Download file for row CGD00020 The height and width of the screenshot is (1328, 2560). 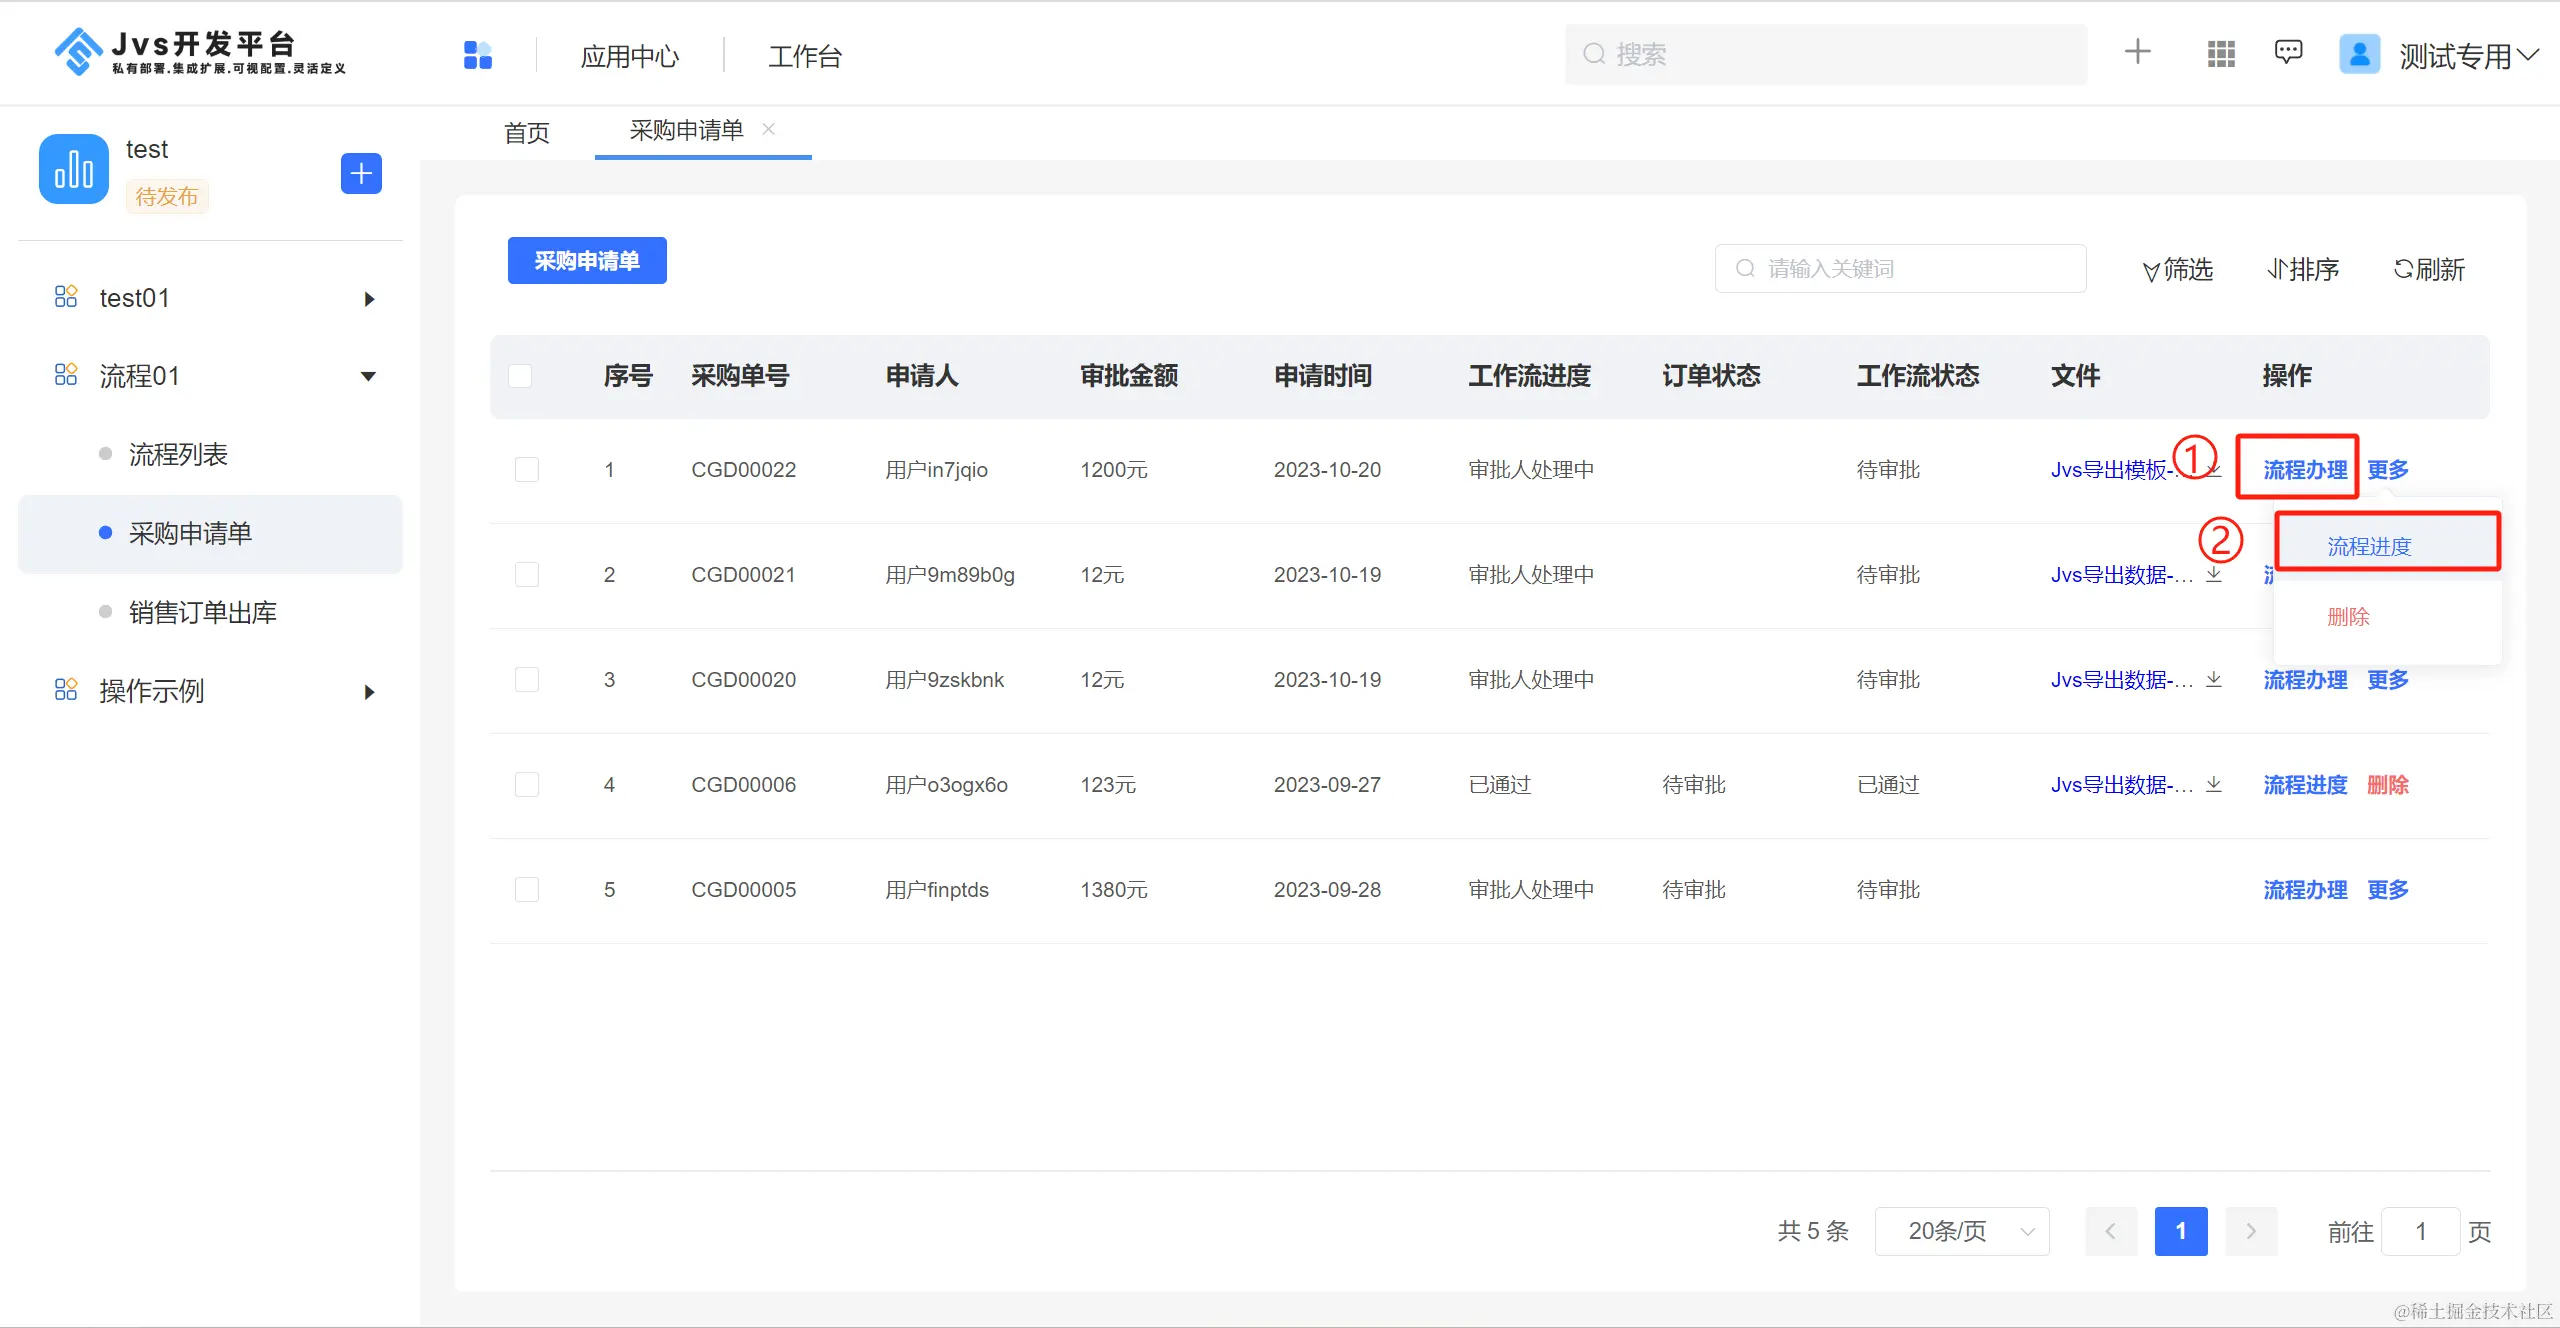2214,680
